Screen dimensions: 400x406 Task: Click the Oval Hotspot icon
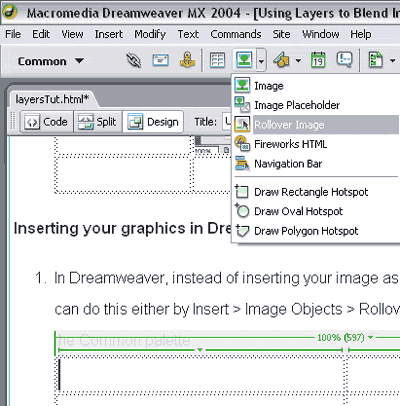click(242, 210)
